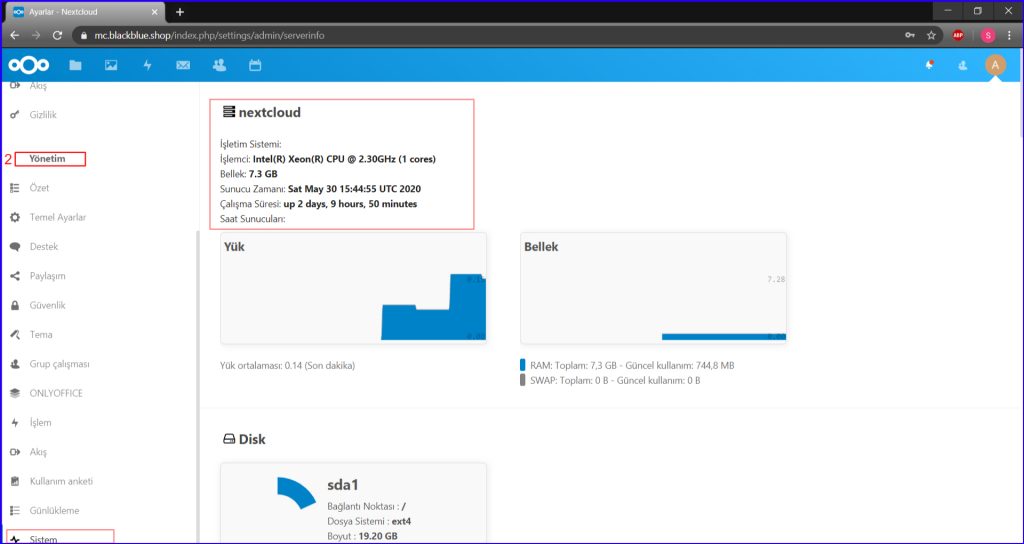Viewport: 1024px width, 544px height.
Task: Open the Calendar icon in header
Action: click(x=255, y=65)
